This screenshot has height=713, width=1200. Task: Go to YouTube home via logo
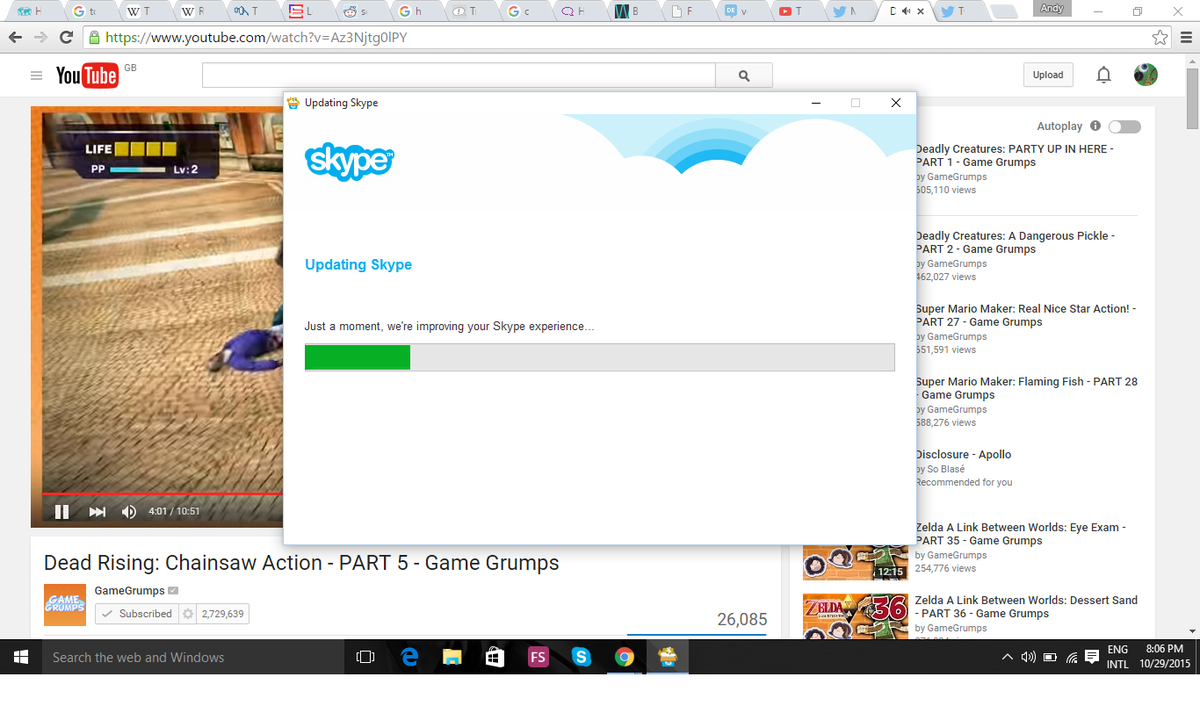tap(87, 75)
